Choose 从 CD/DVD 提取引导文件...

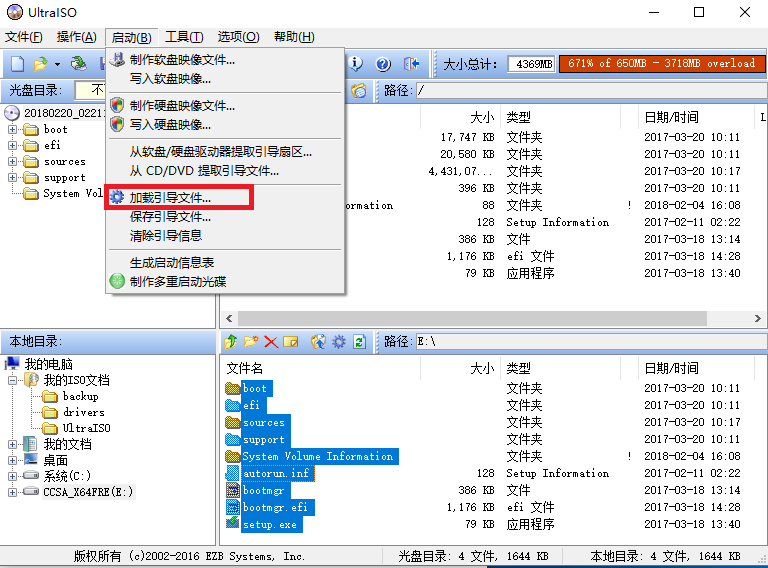pos(225,170)
